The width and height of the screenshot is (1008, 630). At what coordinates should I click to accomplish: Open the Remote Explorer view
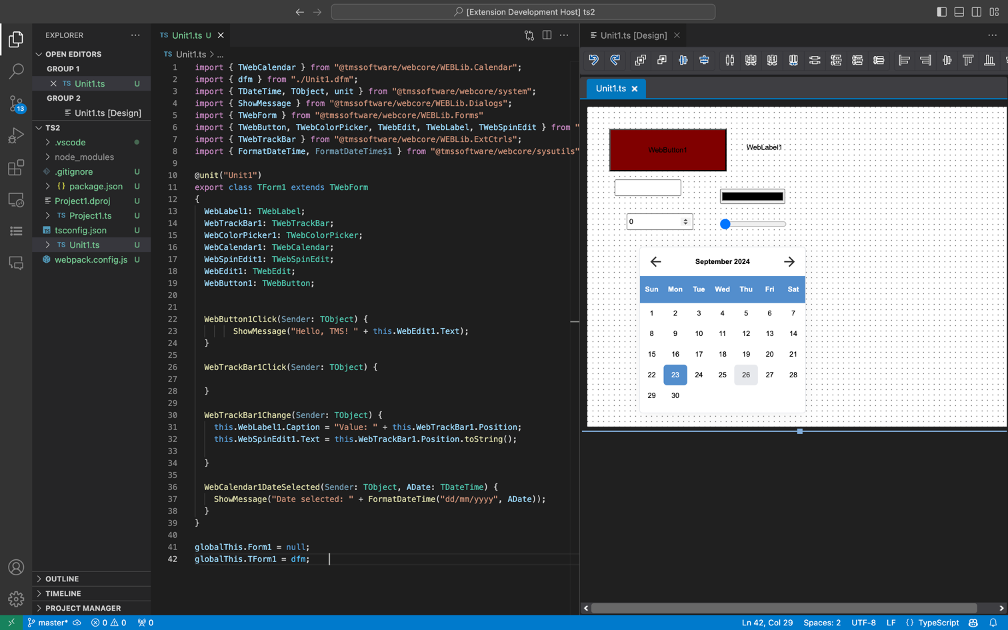16,199
